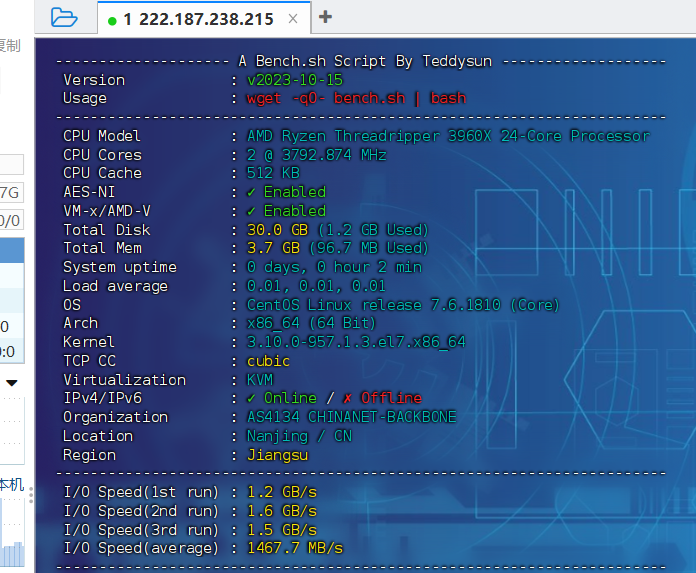Image resolution: width=696 pixels, height=573 pixels.
Task: Click the location value Nanjing / CN
Action: 300,436
